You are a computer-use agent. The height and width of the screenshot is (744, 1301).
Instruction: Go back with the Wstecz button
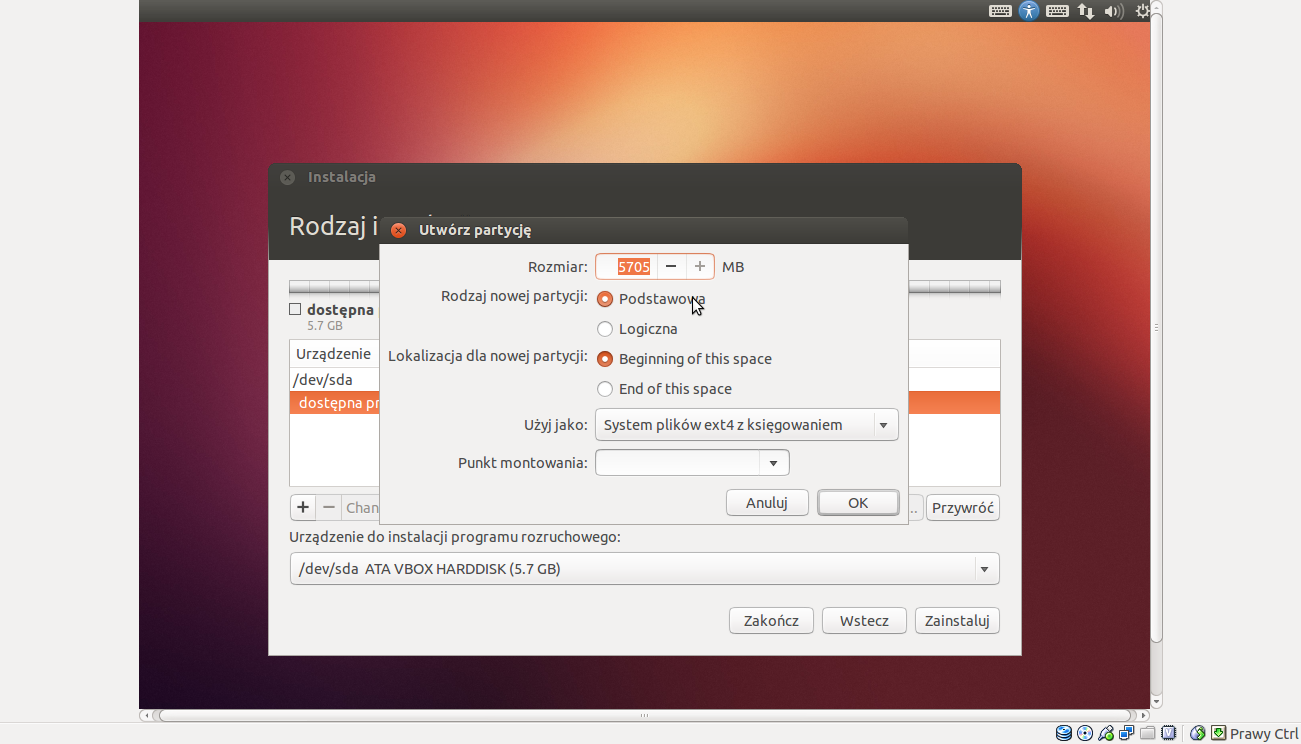coord(864,621)
